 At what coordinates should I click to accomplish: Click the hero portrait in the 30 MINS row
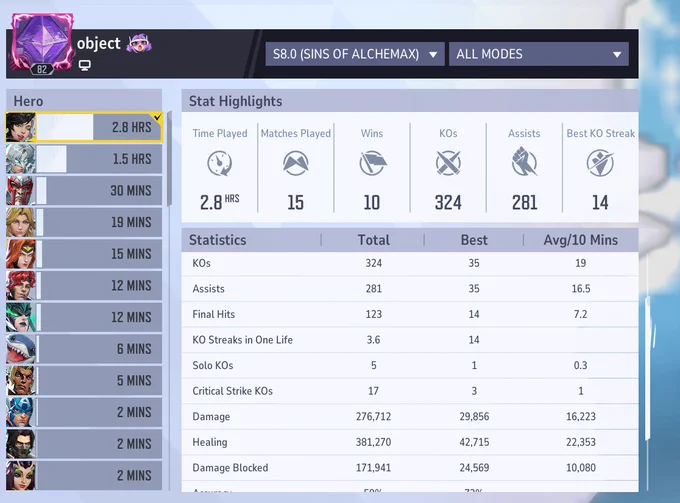(x=21, y=191)
